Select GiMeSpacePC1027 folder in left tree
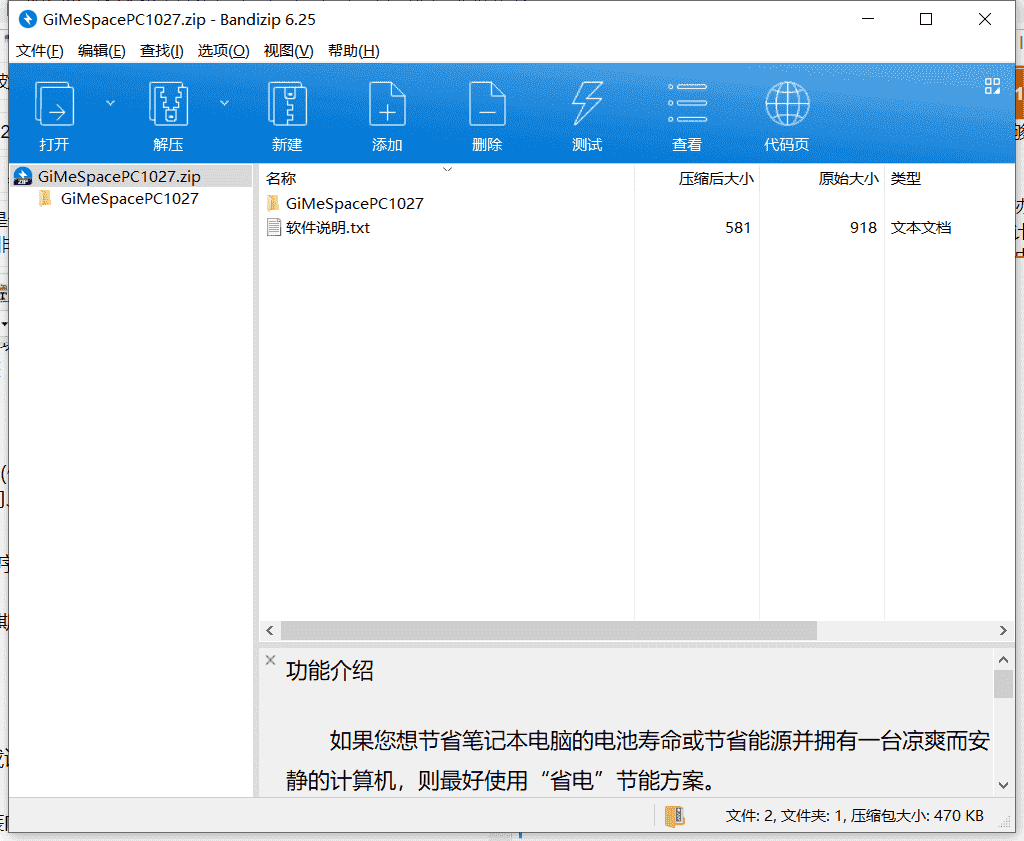The image size is (1024, 841). [x=129, y=198]
